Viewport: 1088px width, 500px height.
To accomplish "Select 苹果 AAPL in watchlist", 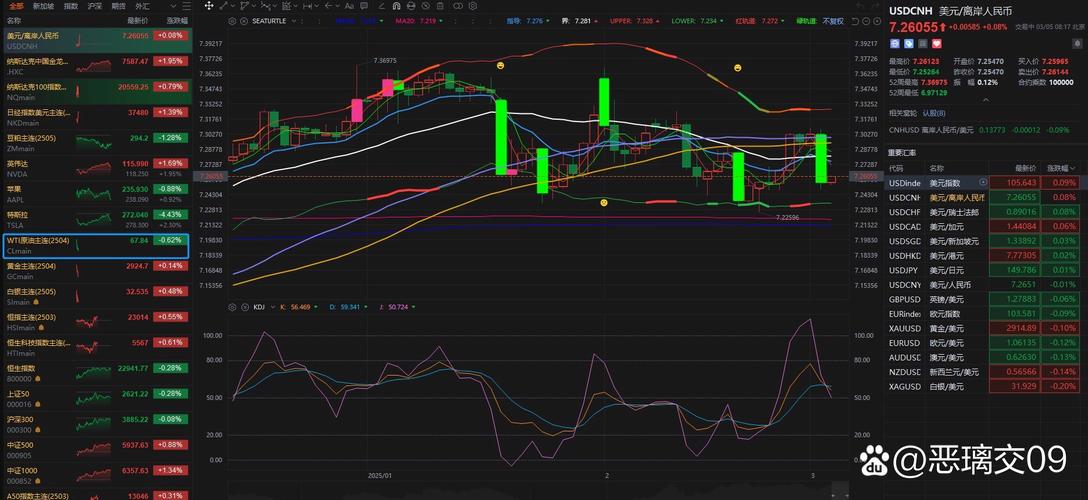I will coord(96,193).
